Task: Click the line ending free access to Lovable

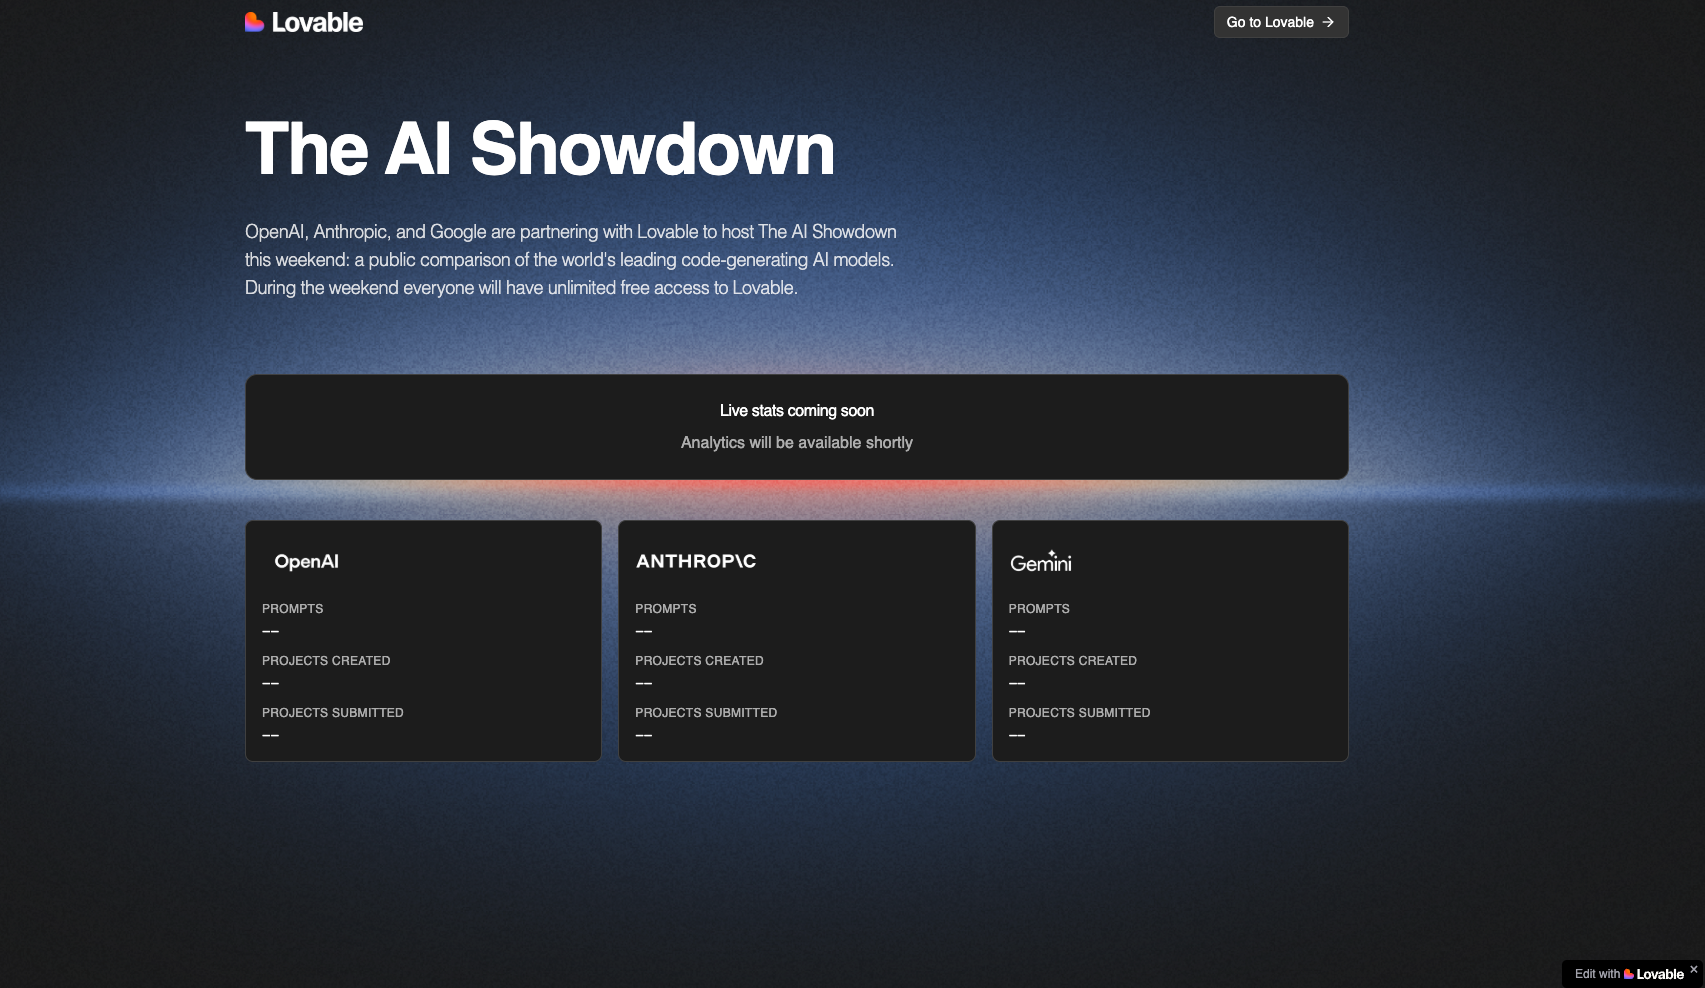Action: [x=521, y=288]
